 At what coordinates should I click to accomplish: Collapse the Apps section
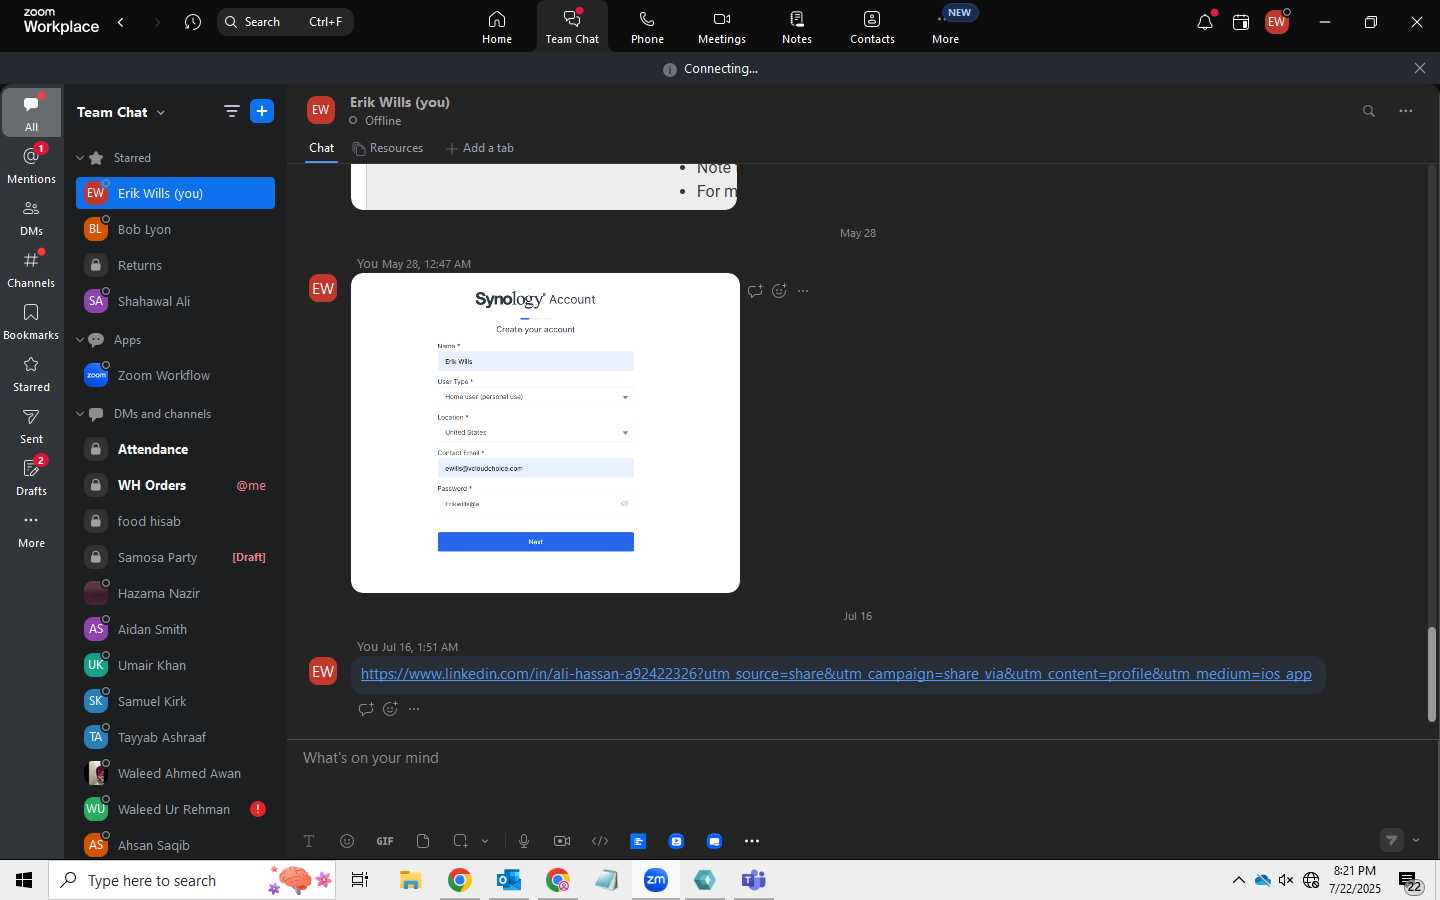(x=80, y=340)
